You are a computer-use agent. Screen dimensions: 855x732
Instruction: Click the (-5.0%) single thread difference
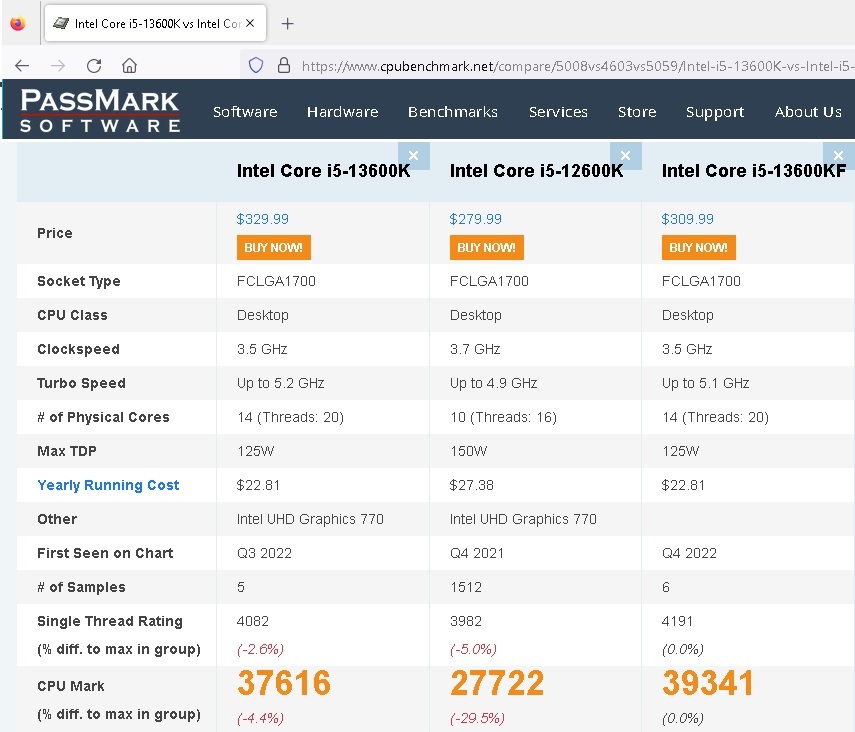[x=473, y=649]
